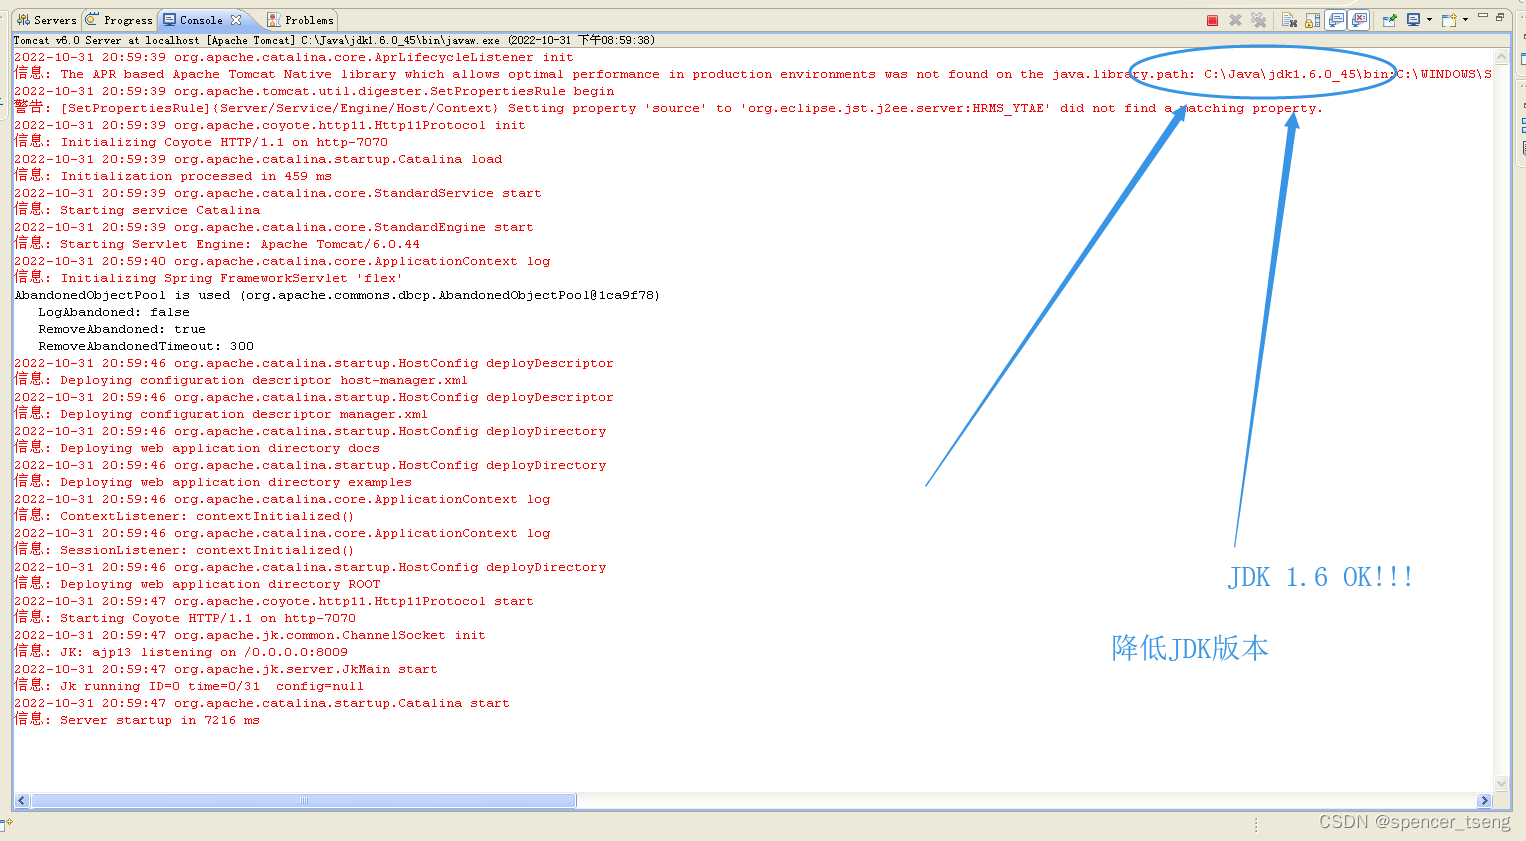Open a new console

1449,18
